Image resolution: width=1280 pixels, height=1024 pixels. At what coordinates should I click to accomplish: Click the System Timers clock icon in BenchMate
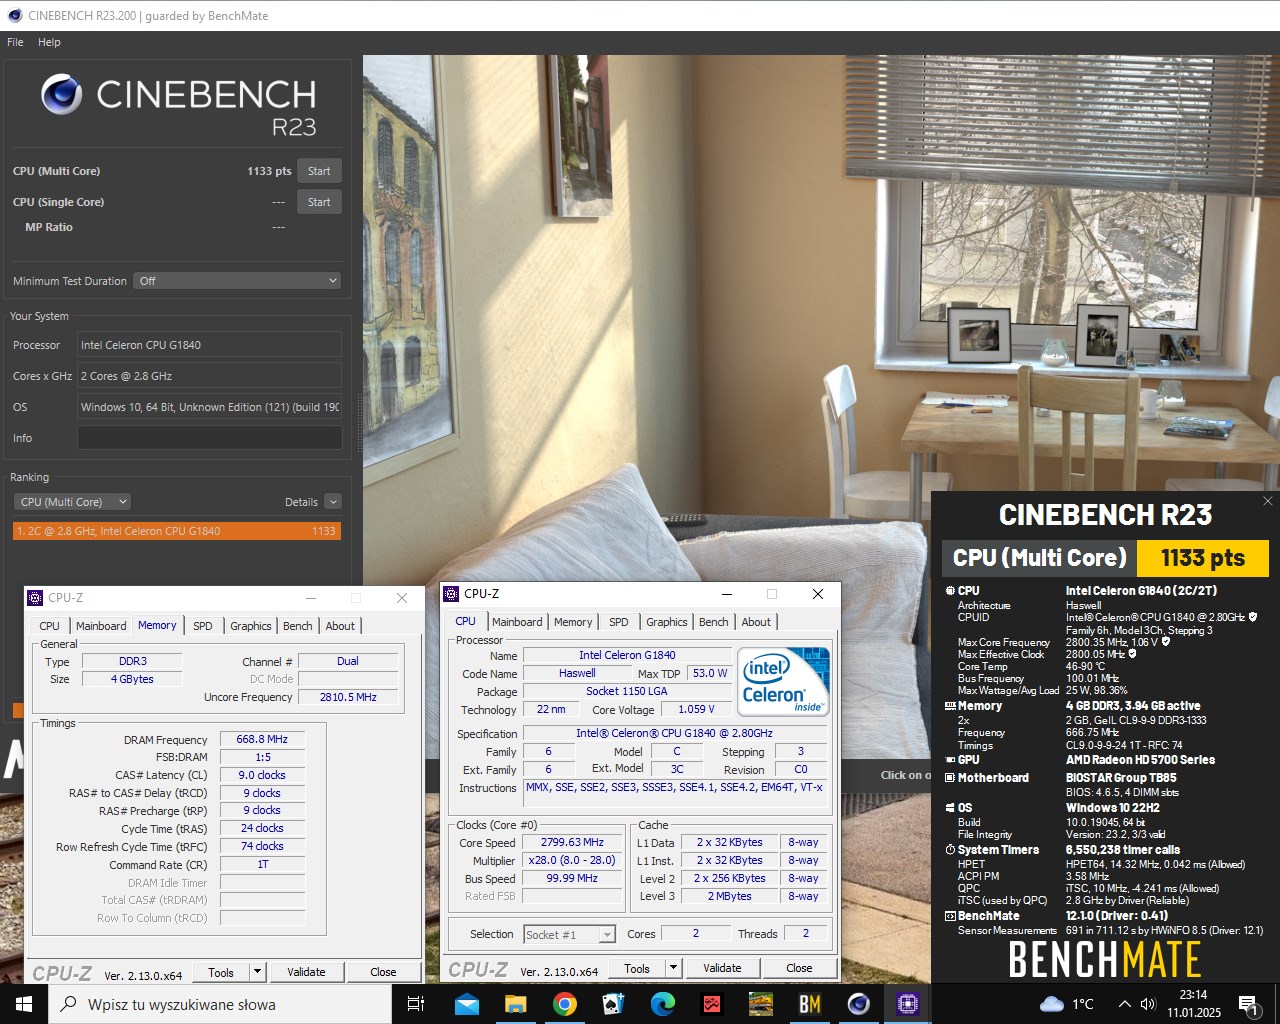pyautogui.click(x=950, y=850)
